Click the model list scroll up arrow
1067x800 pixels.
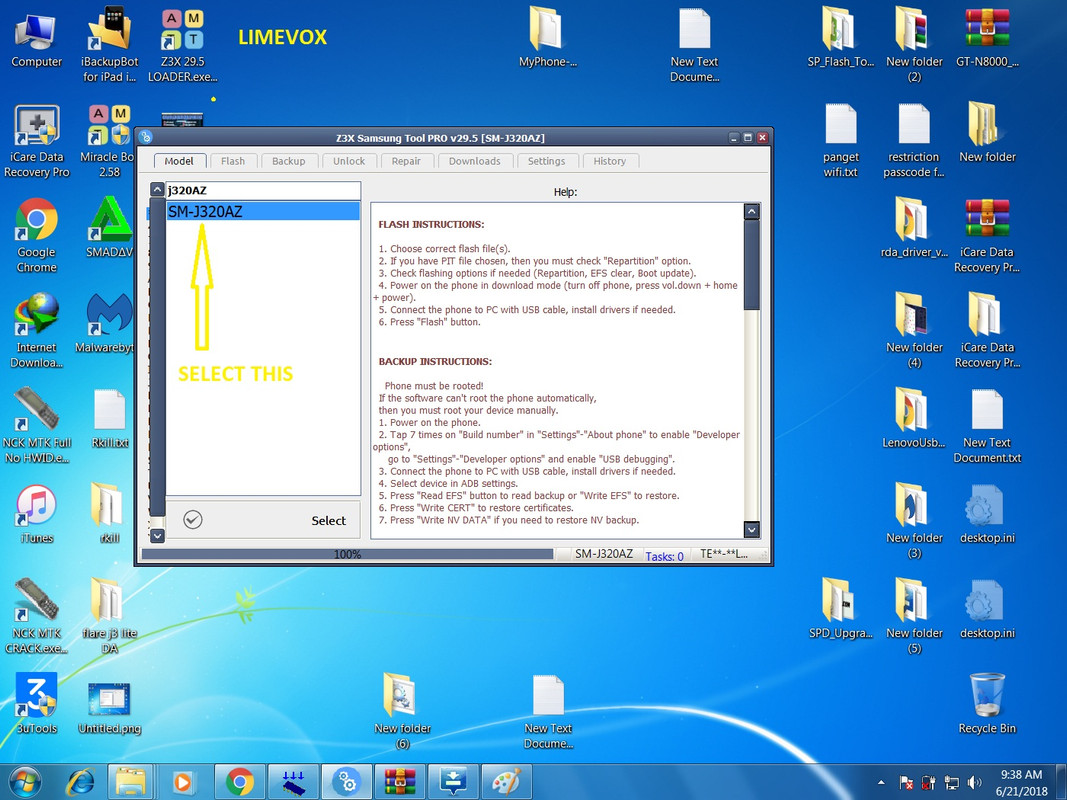point(157,190)
